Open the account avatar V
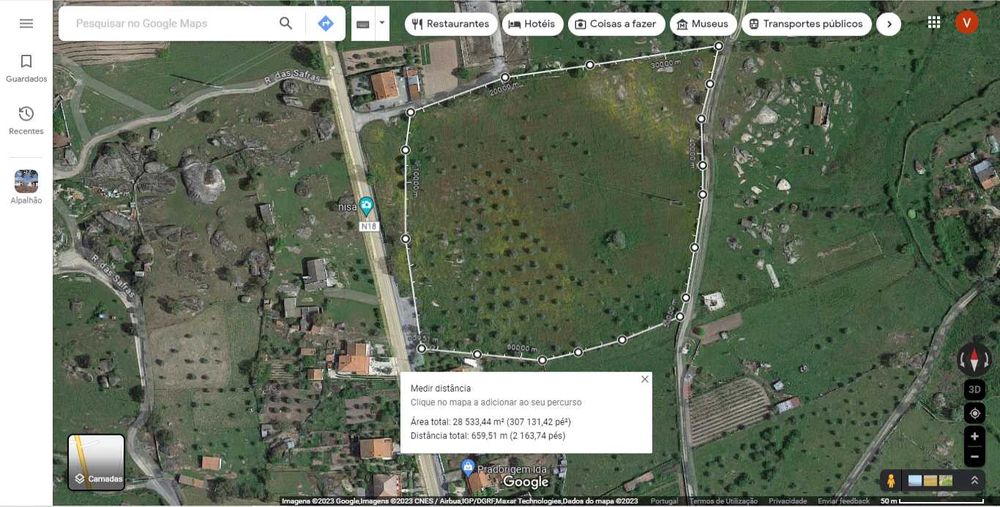The height and width of the screenshot is (507, 1000). 967,22
